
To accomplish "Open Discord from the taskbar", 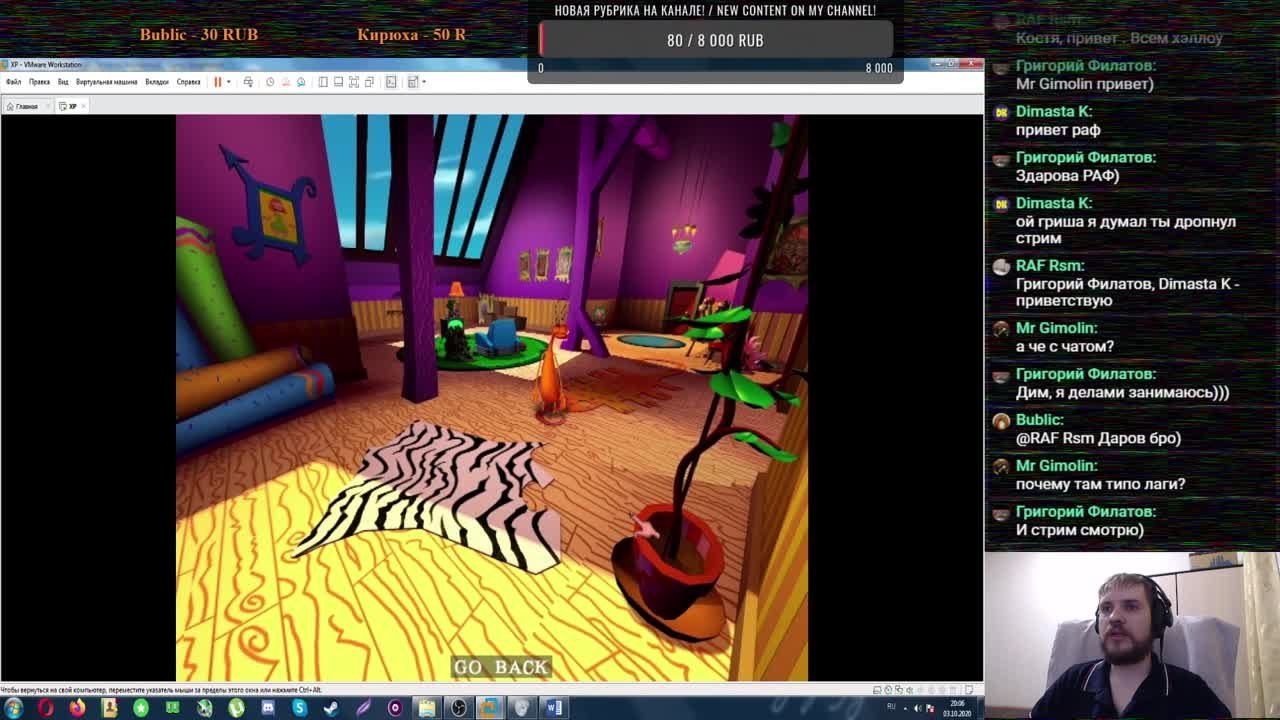I will point(268,708).
